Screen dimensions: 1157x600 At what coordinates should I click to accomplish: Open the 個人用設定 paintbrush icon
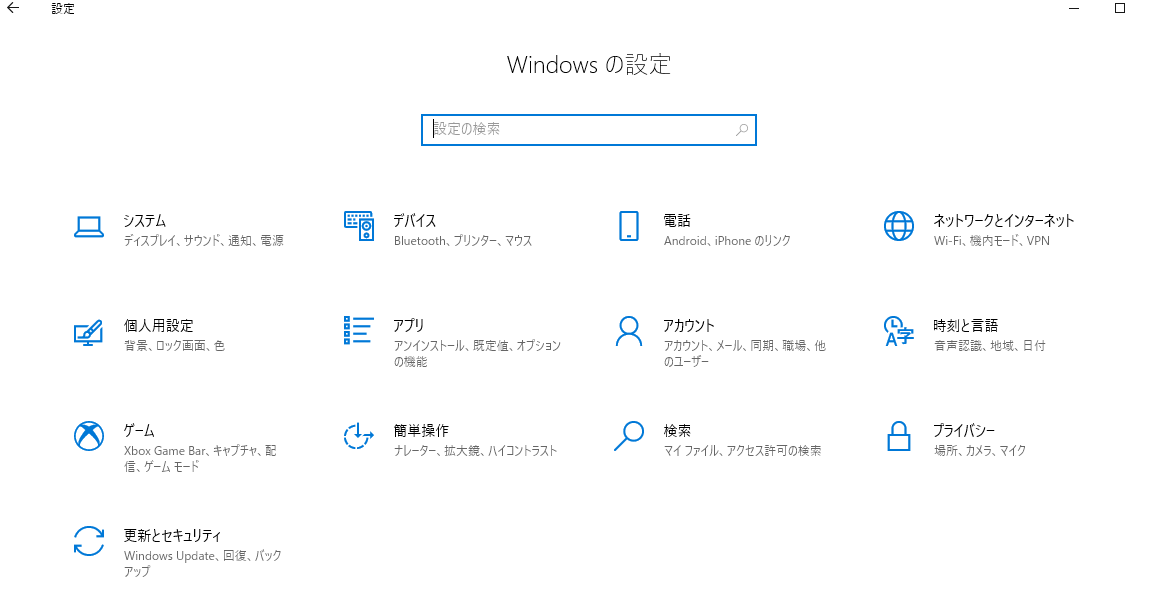point(89,333)
